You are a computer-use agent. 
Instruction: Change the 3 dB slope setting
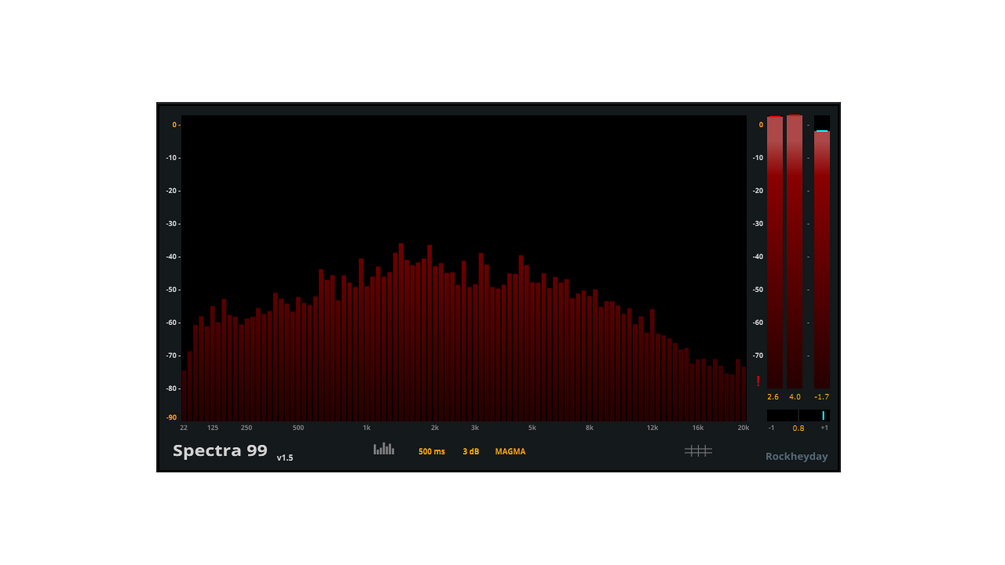coord(471,452)
